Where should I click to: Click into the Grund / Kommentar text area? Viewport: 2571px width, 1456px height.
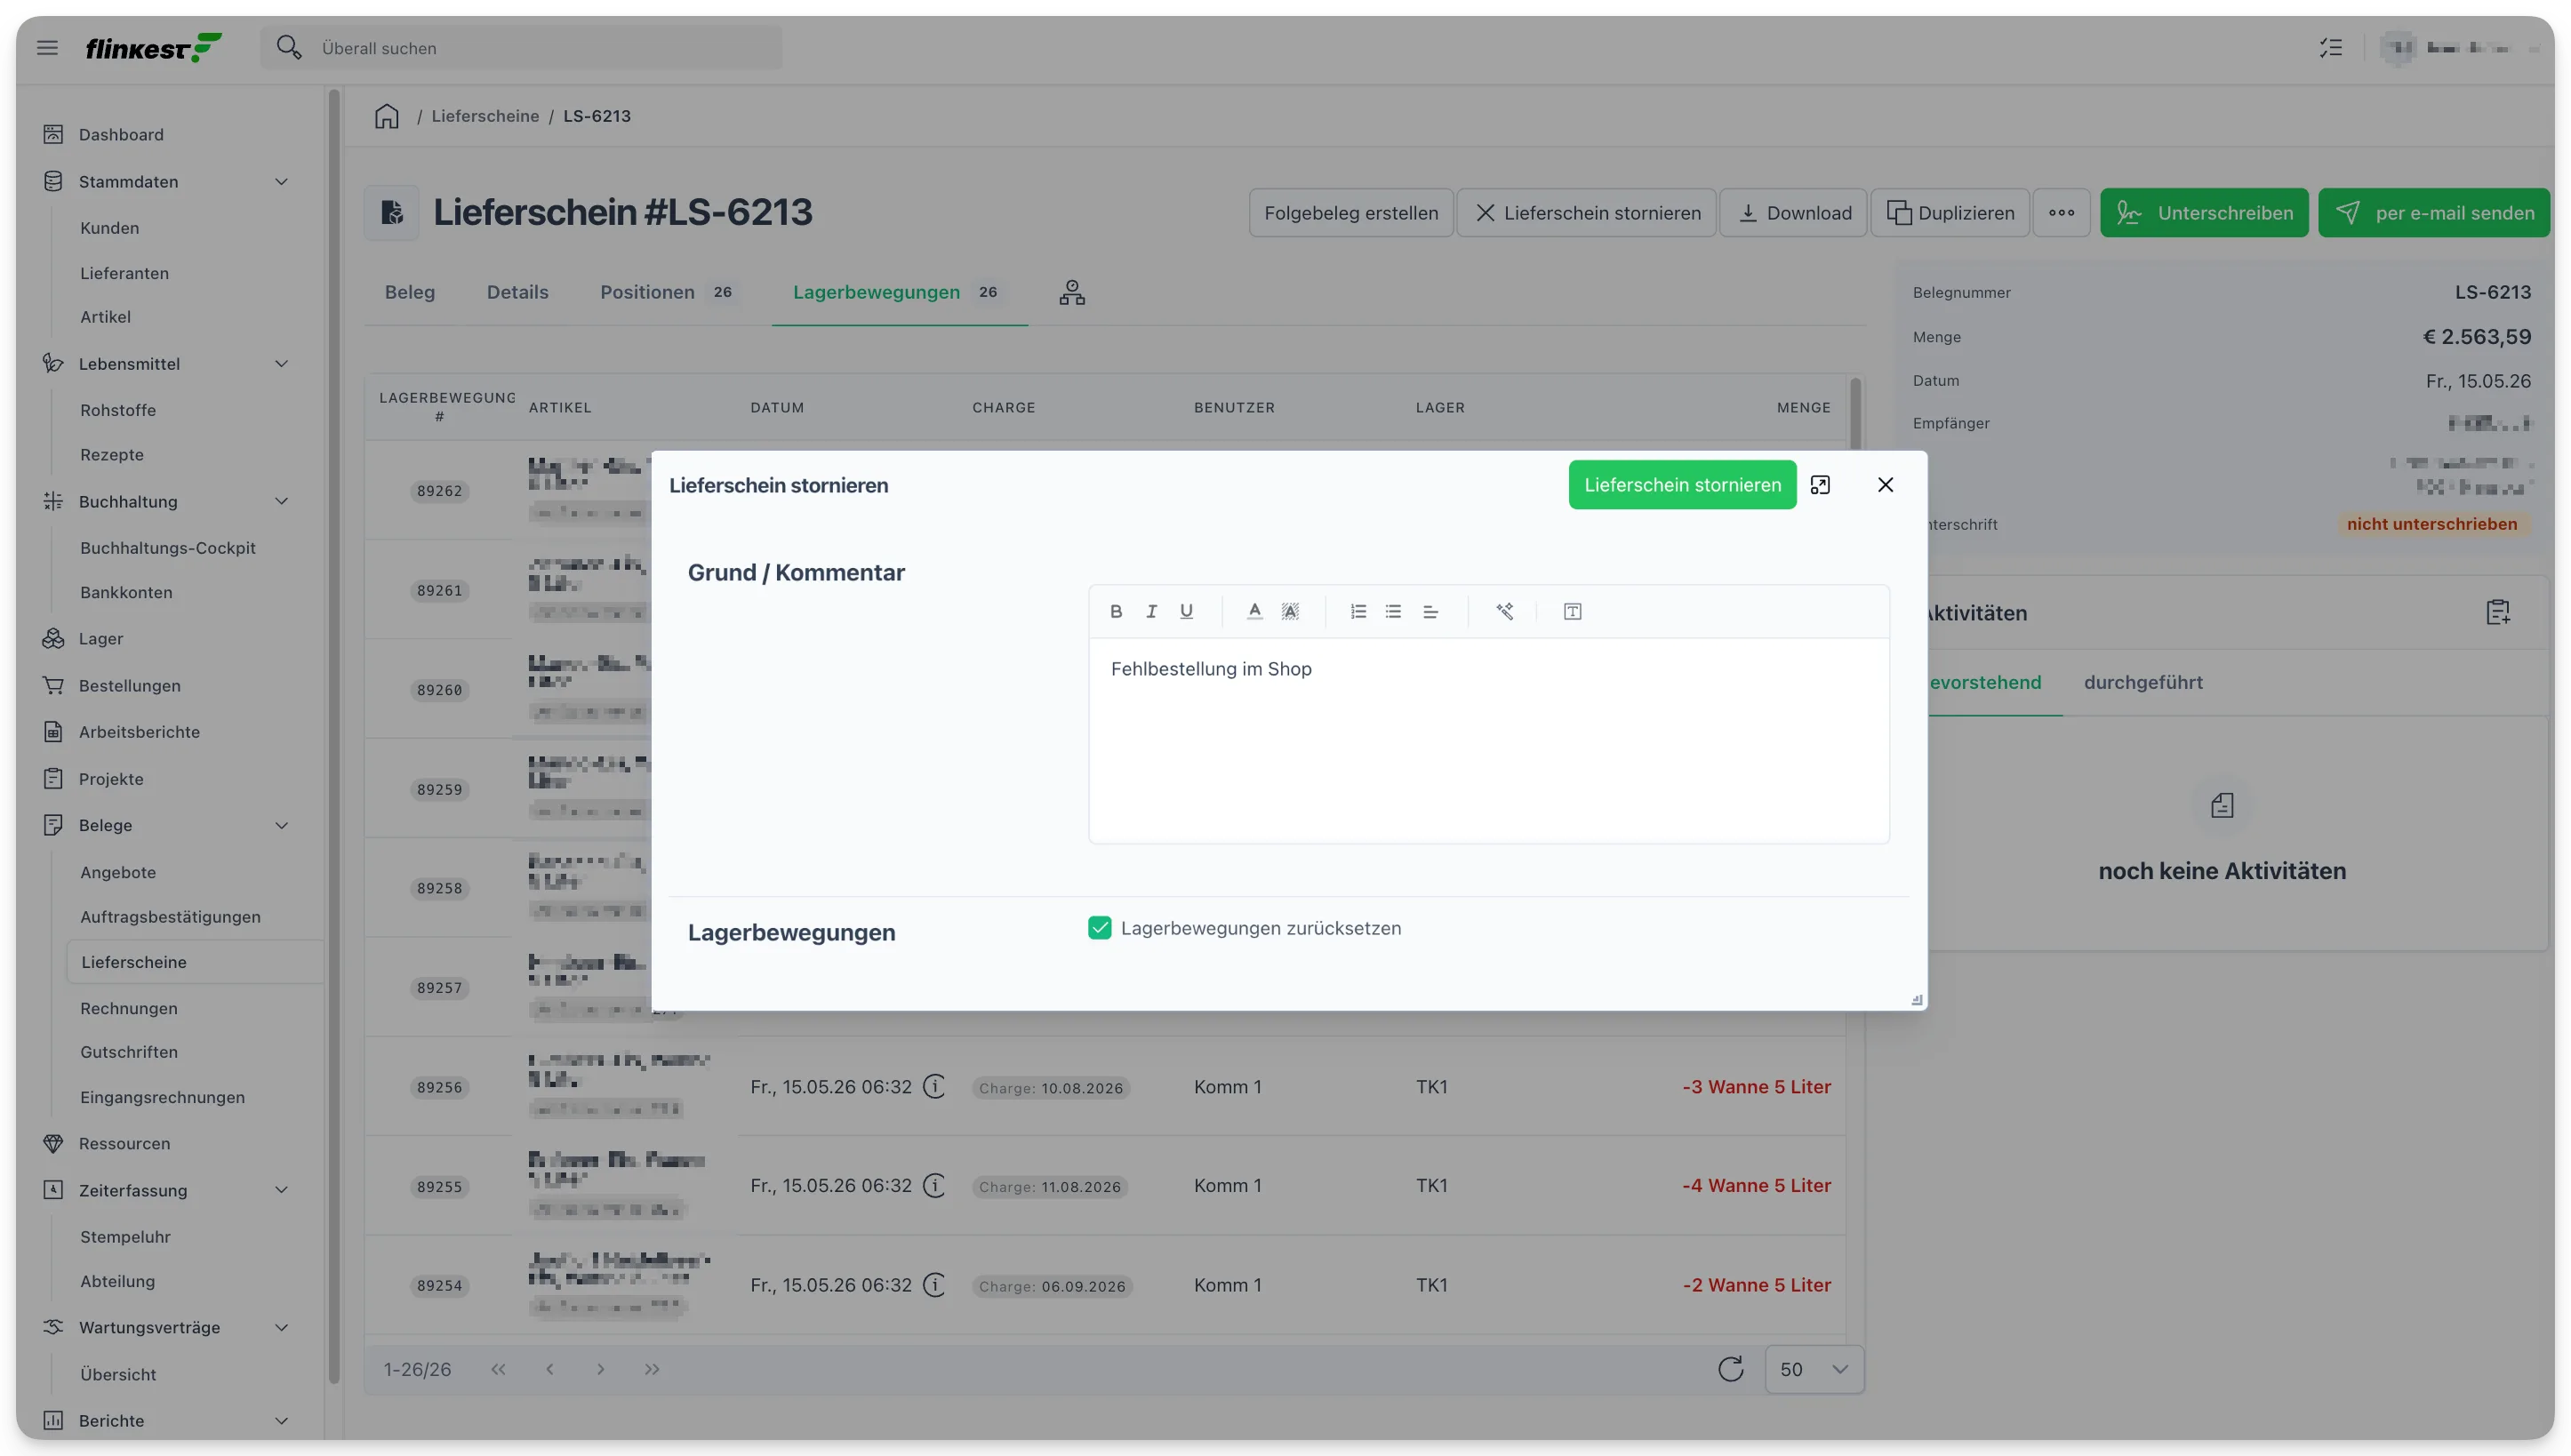pyautogui.click(x=1488, y=740)
